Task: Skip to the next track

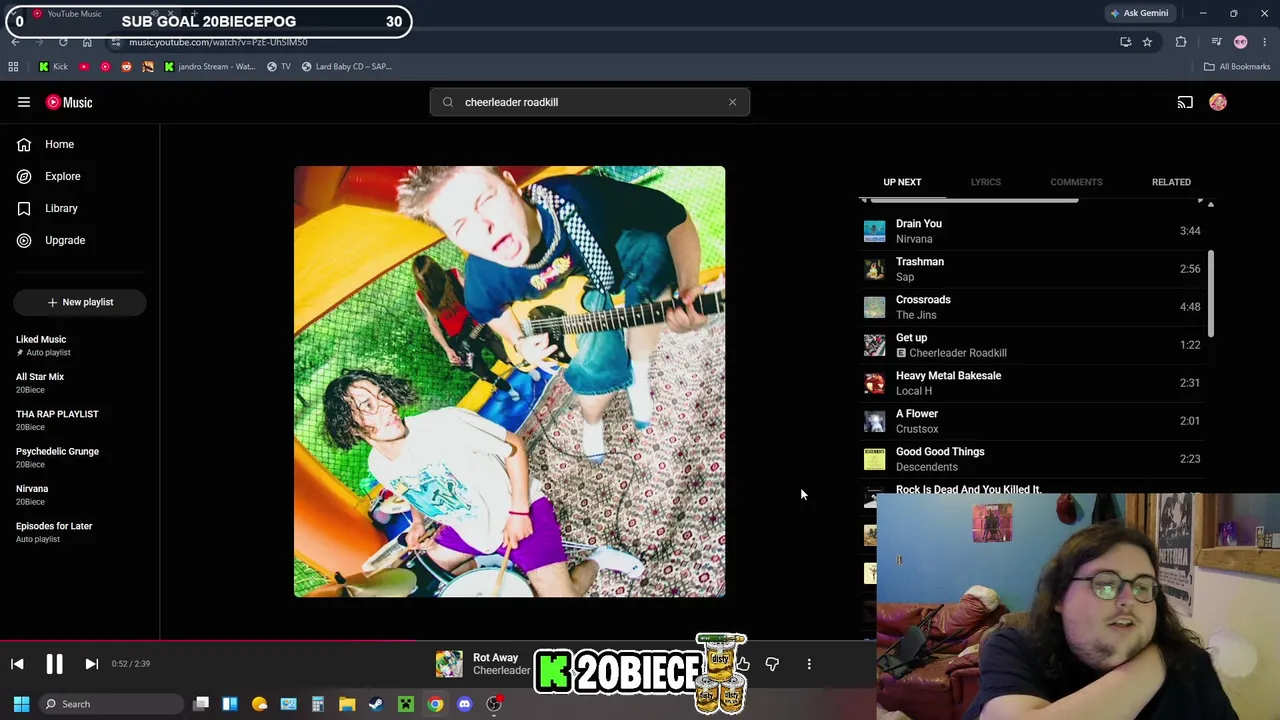Action: pyautogui.click(x=91, y=664)
